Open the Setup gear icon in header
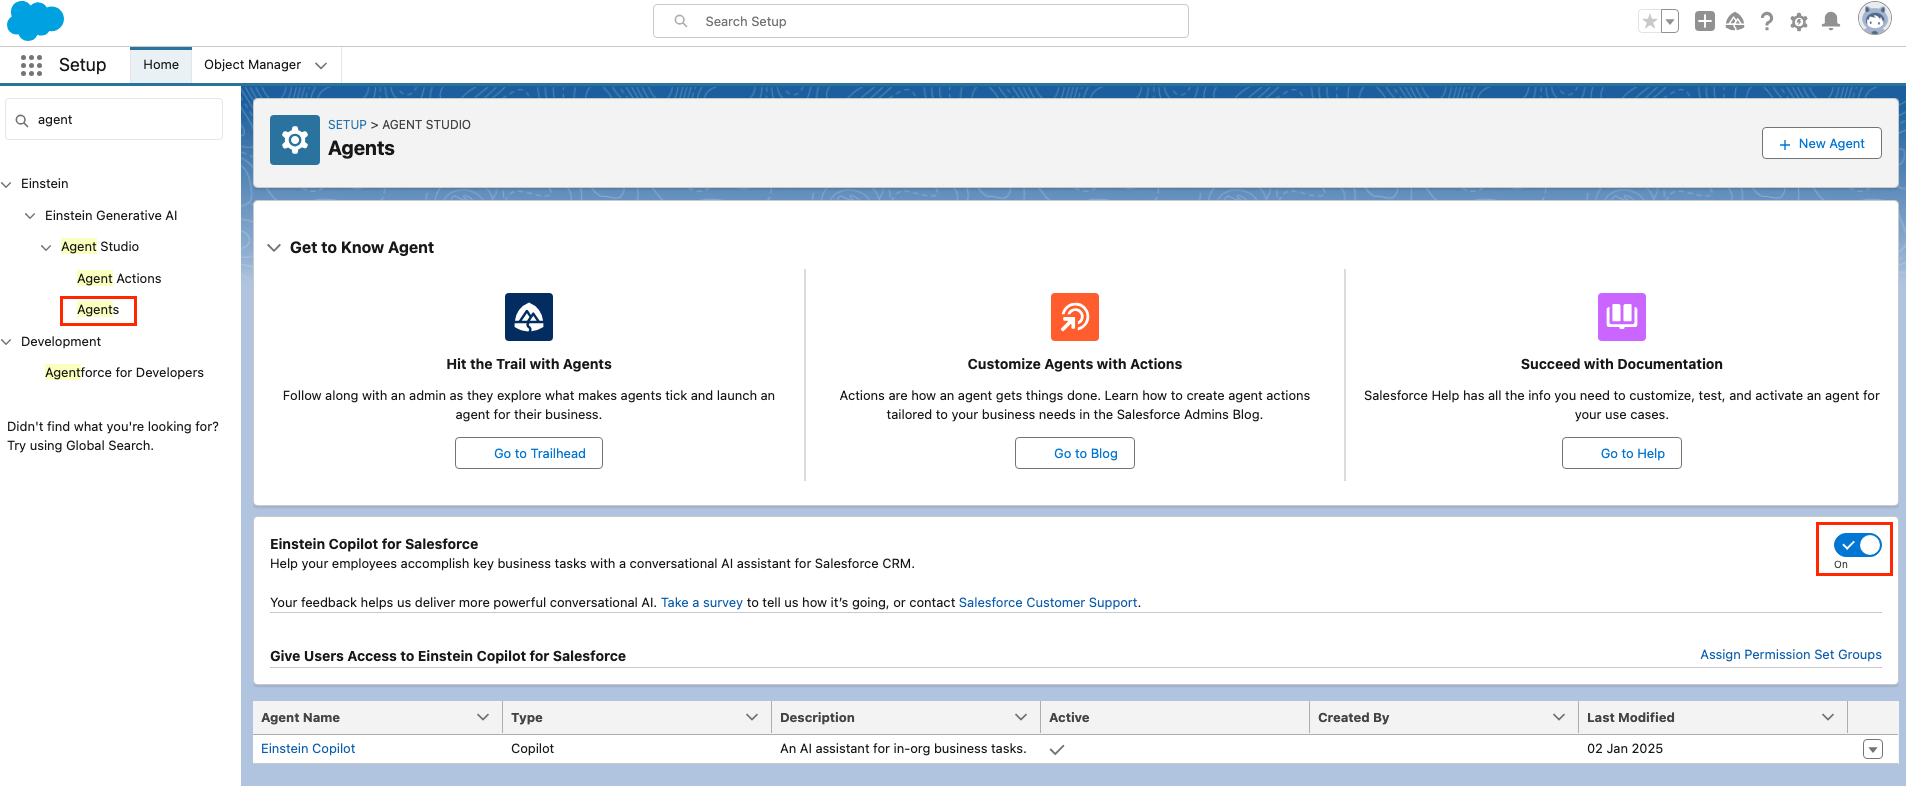The width and height of the screenshot is (1906, 786). pos(1799,21)
